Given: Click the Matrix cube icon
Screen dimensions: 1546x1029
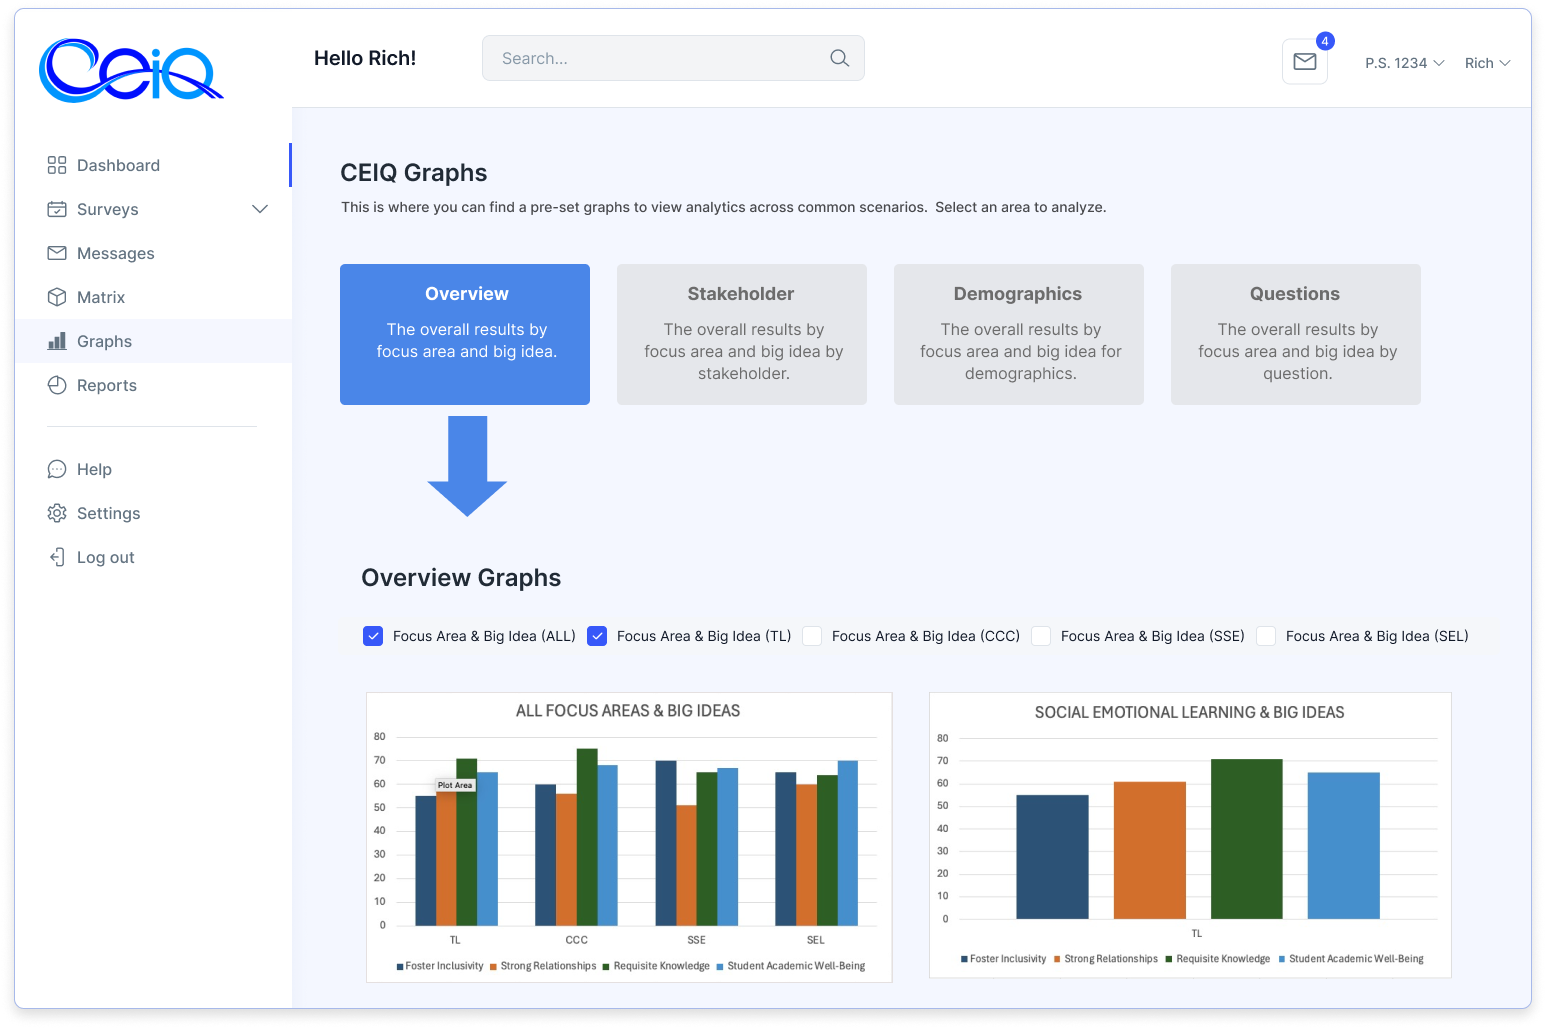Looking at the screenshot, I should 57,297.
